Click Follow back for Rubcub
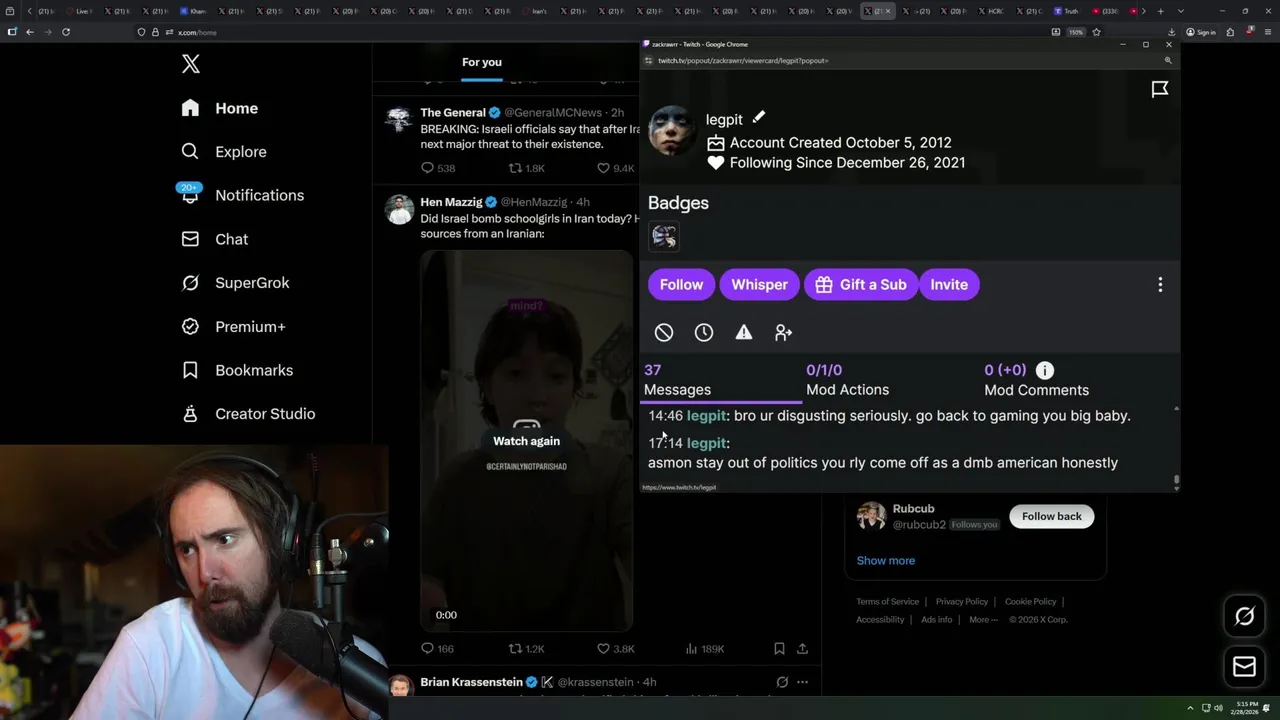This screenshot has width=1280, height=720. tap(1051, 516)
